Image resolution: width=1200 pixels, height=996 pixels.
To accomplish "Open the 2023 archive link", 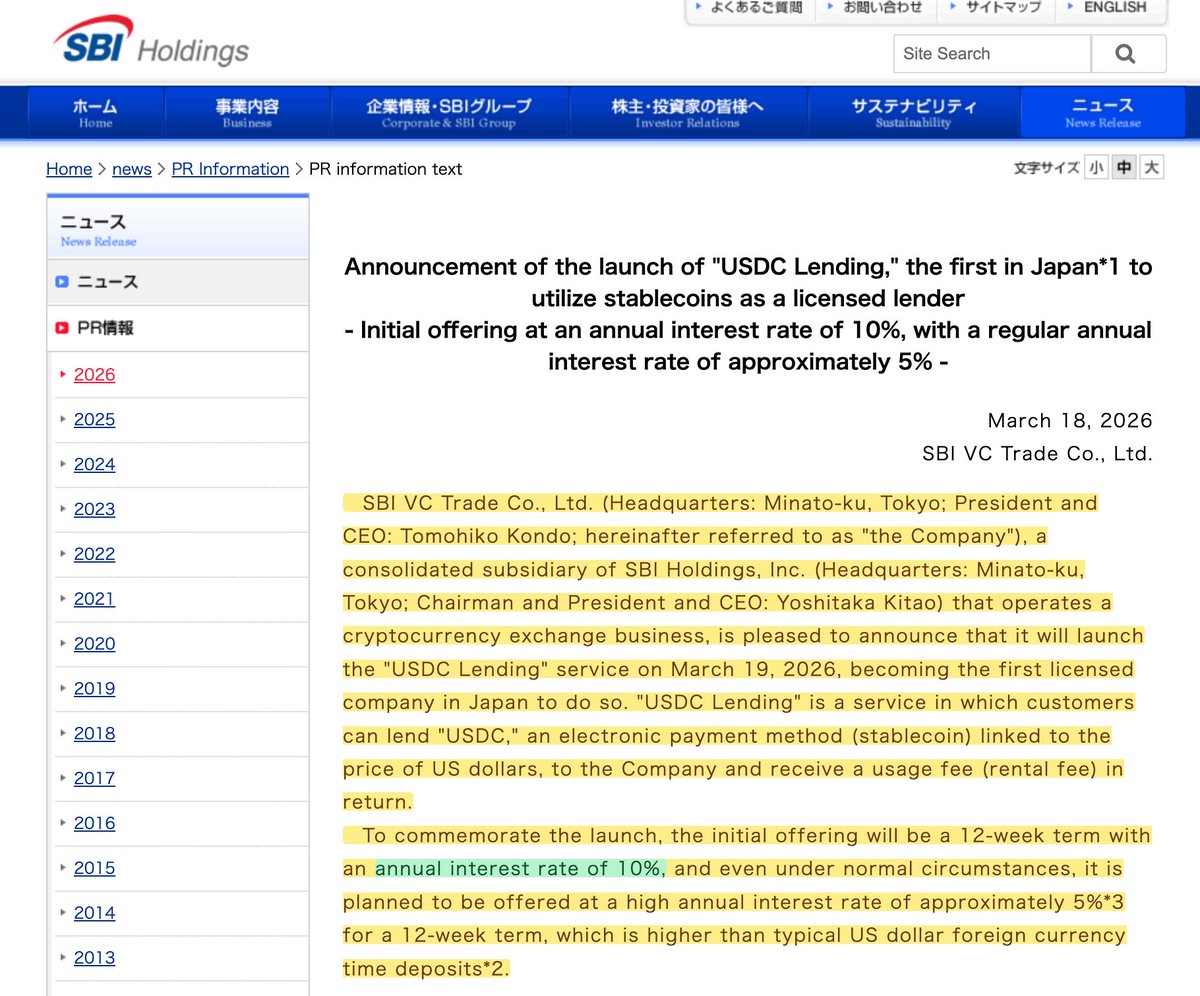I will (94, 509).
